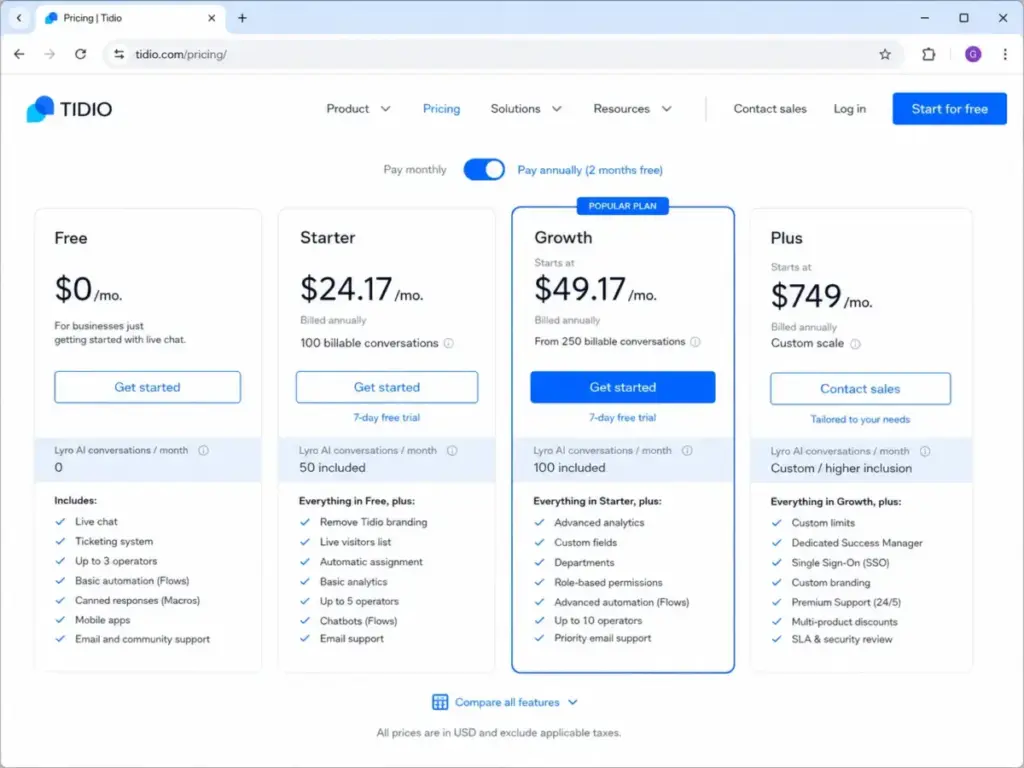Click the Tidio logo
The height and width of the screenshot is (768, 1024).
click(69, 108)
